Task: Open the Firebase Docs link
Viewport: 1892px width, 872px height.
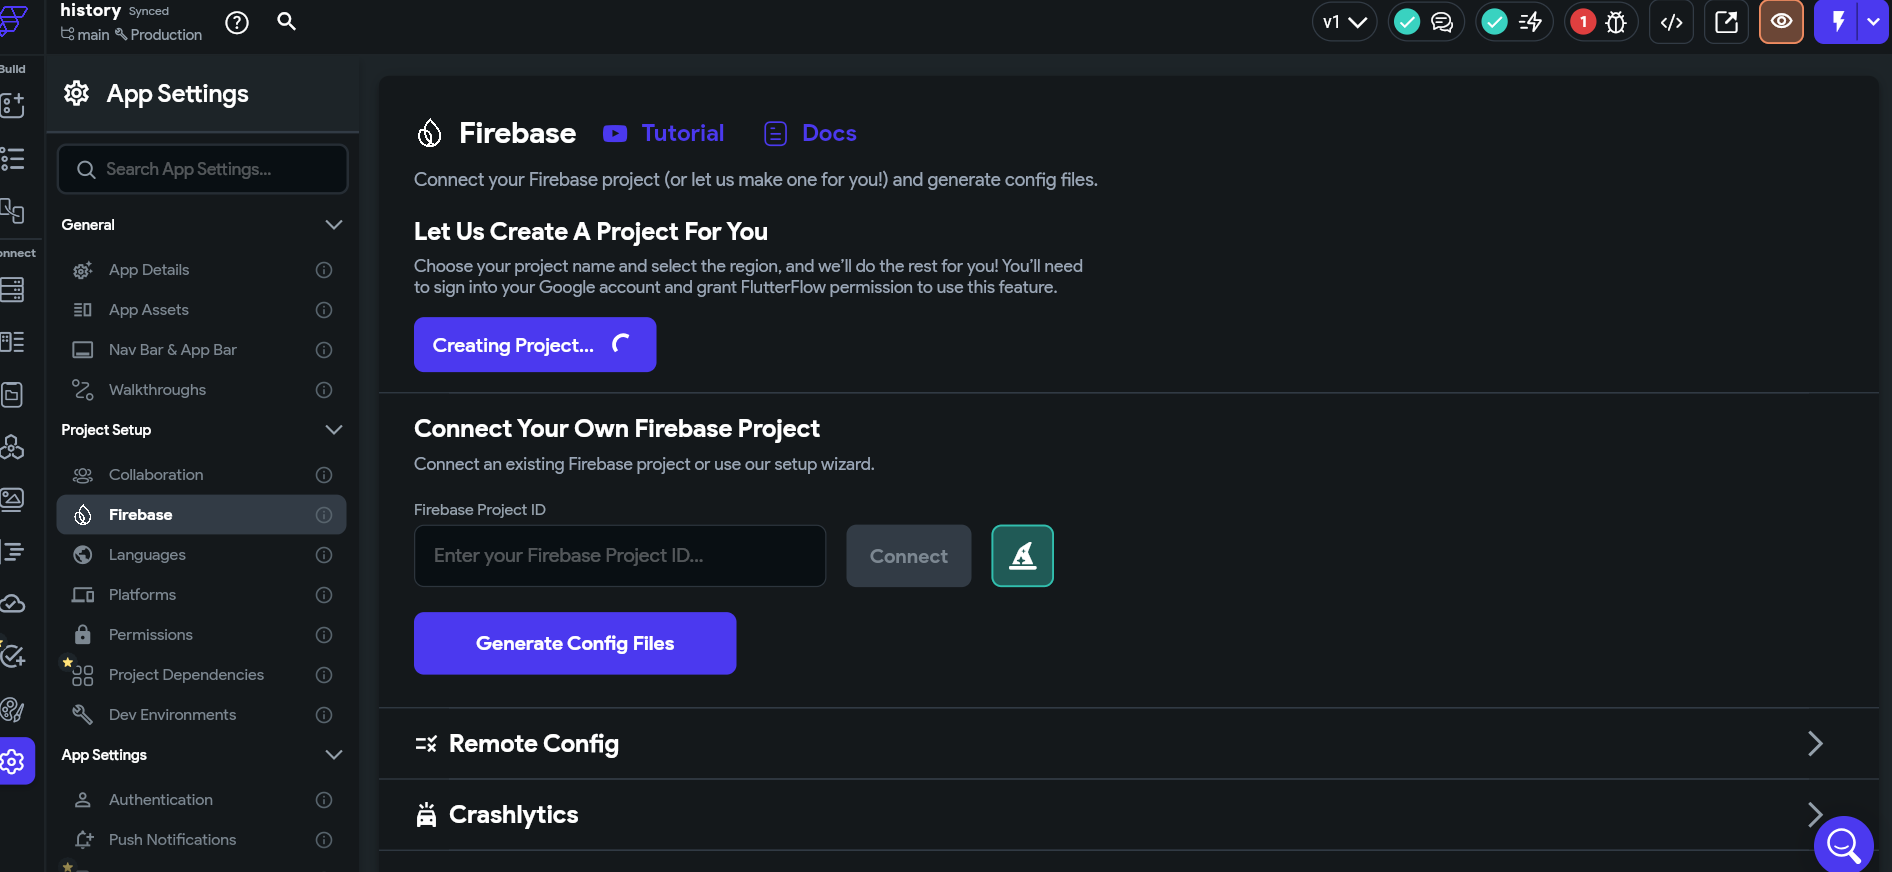Action: point(810,133)
